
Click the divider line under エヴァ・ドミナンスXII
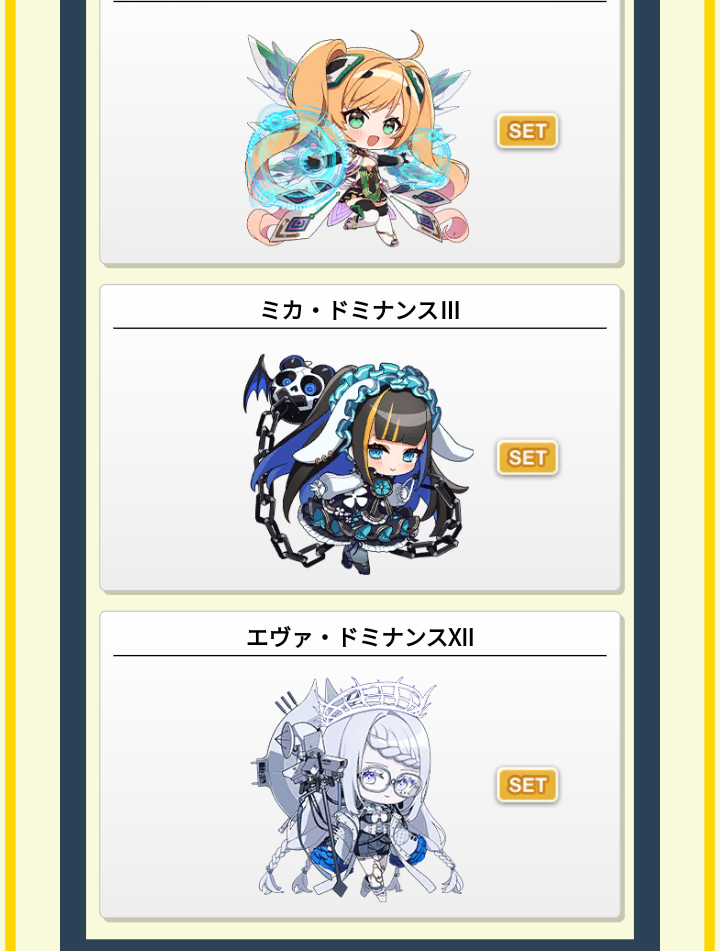coord(360,656)
